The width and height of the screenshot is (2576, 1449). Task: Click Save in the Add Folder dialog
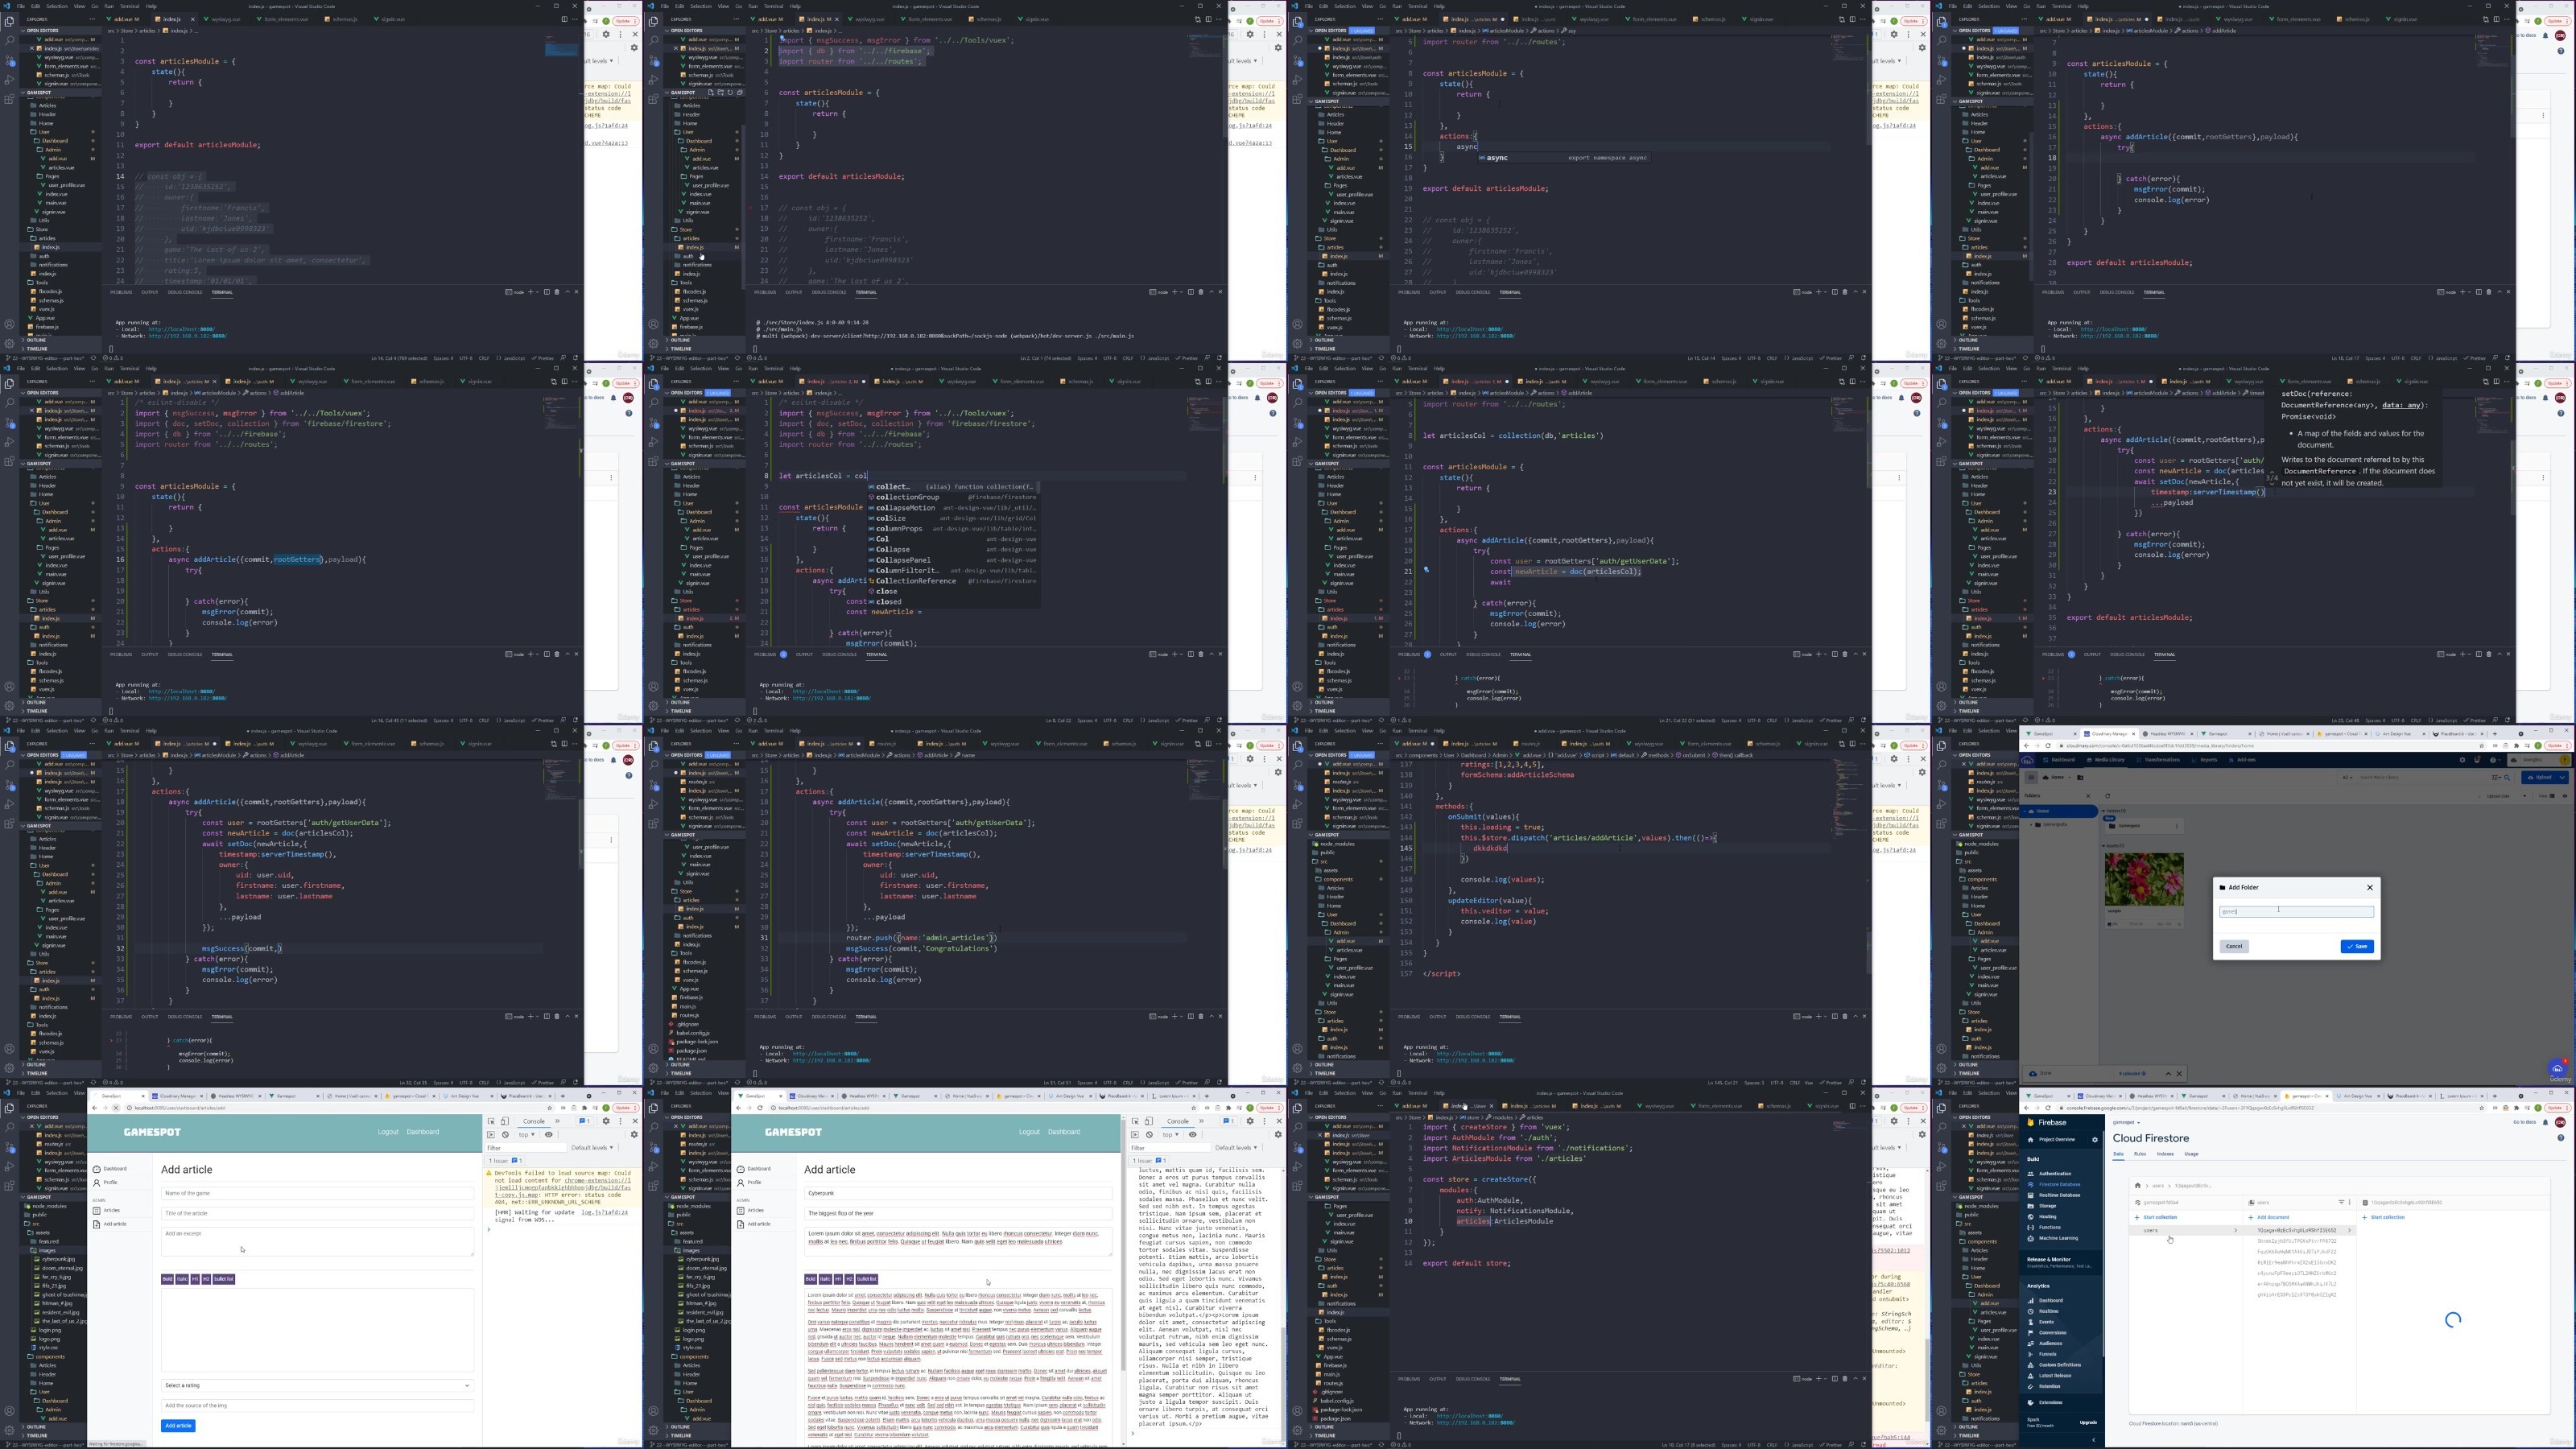(2357, 946)
